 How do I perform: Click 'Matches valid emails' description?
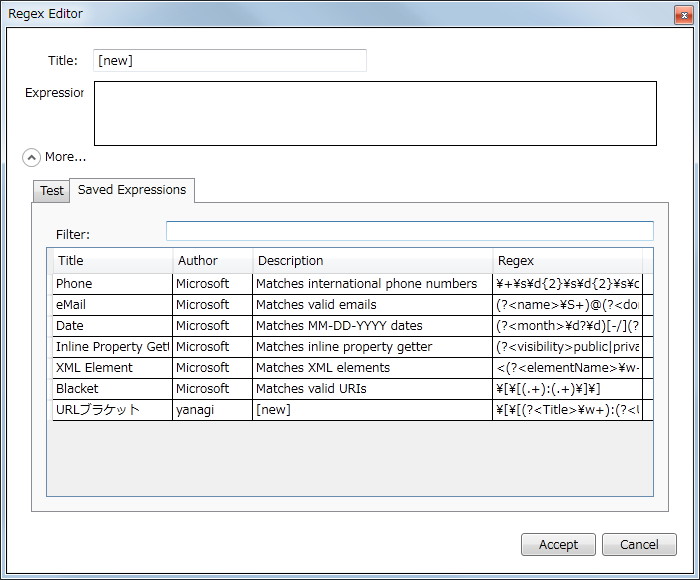[372, 305]
